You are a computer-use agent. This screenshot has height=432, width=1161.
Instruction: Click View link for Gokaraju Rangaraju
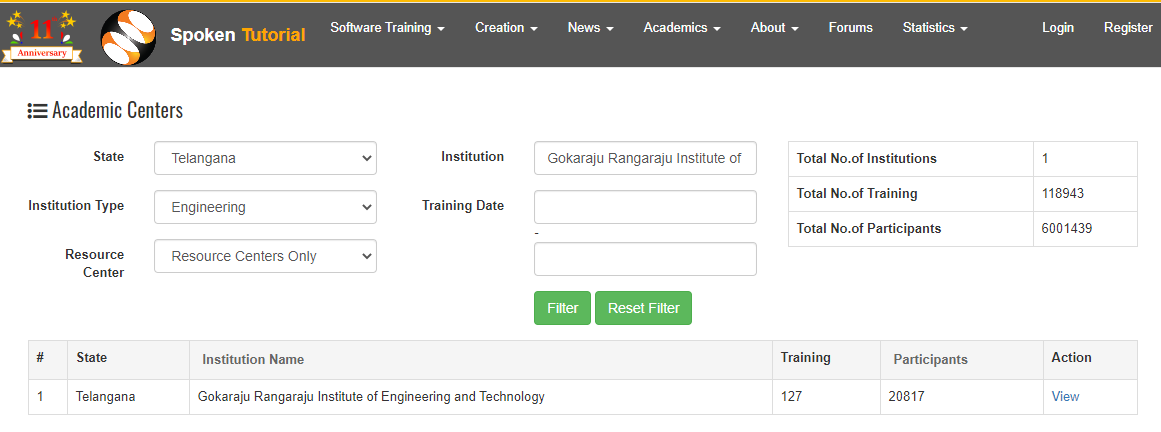pos(1065,396)
